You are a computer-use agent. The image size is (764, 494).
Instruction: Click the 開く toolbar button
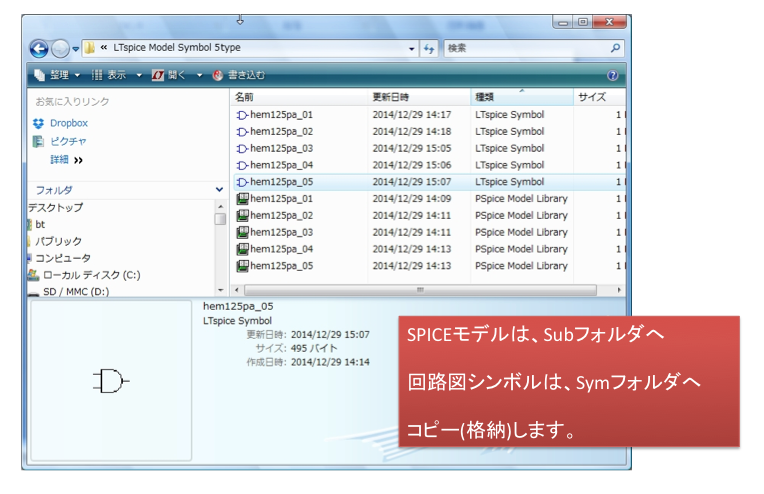[169, 75]
